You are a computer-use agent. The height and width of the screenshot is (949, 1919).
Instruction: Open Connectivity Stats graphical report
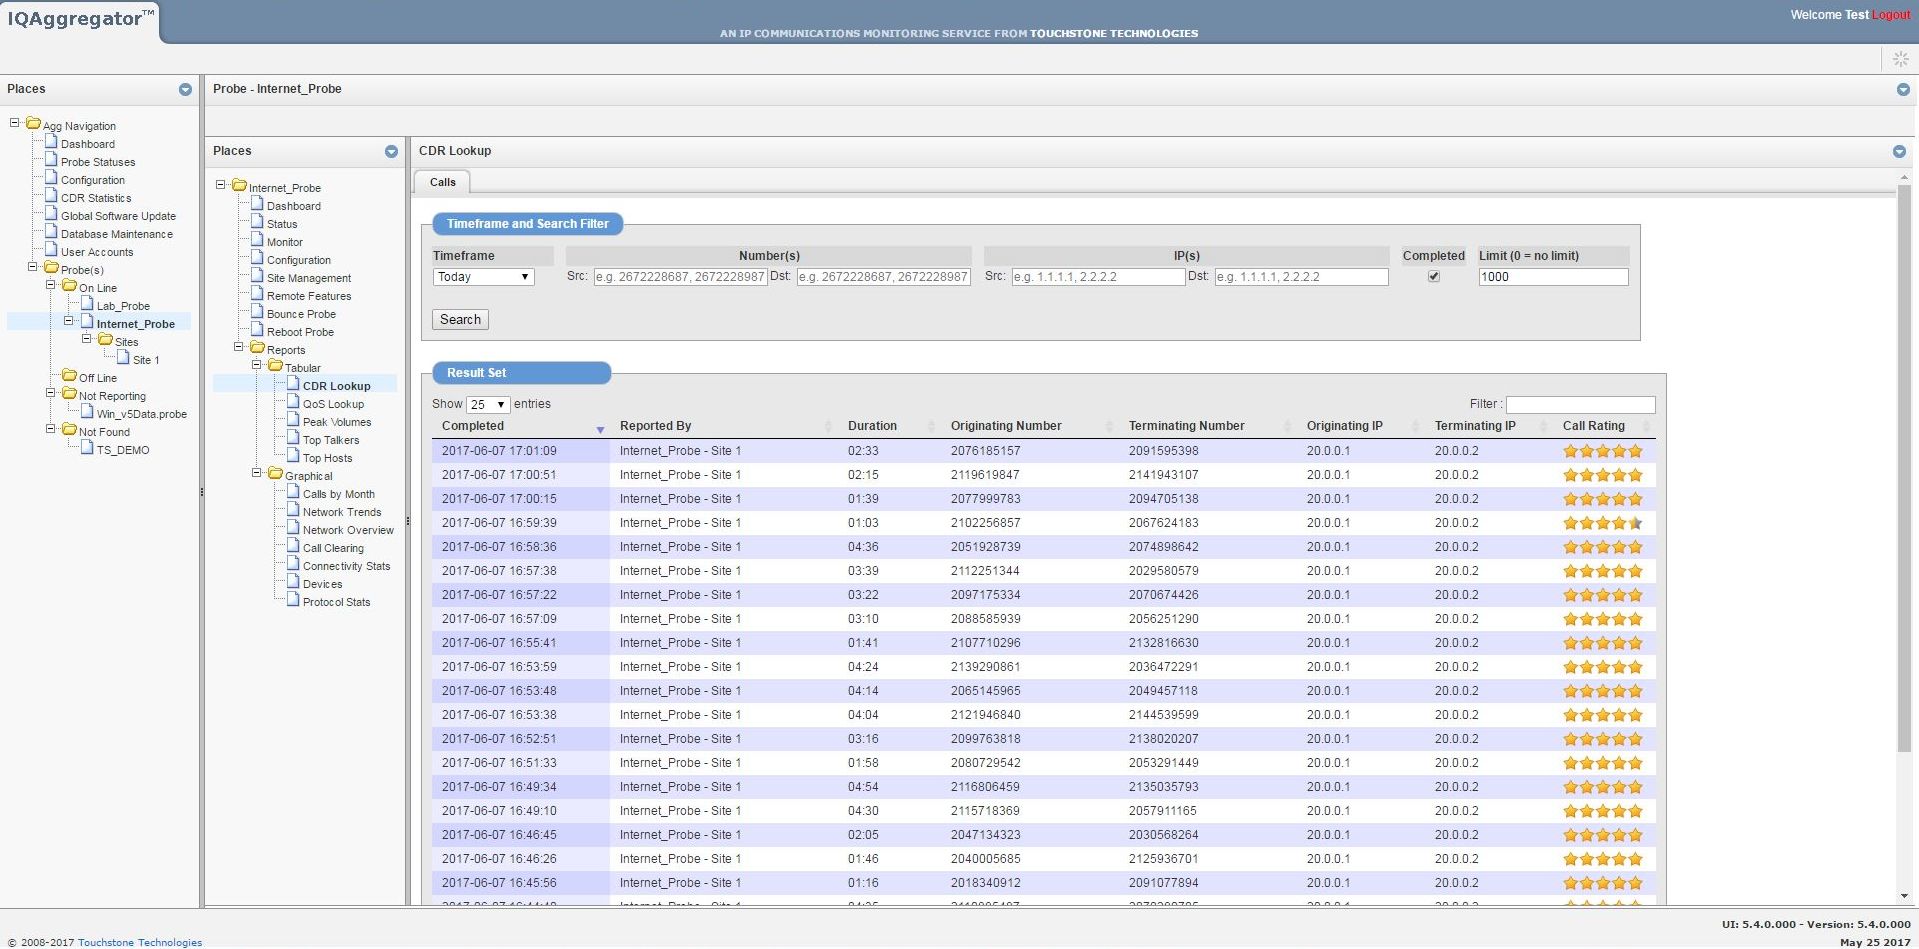point(347,566)
